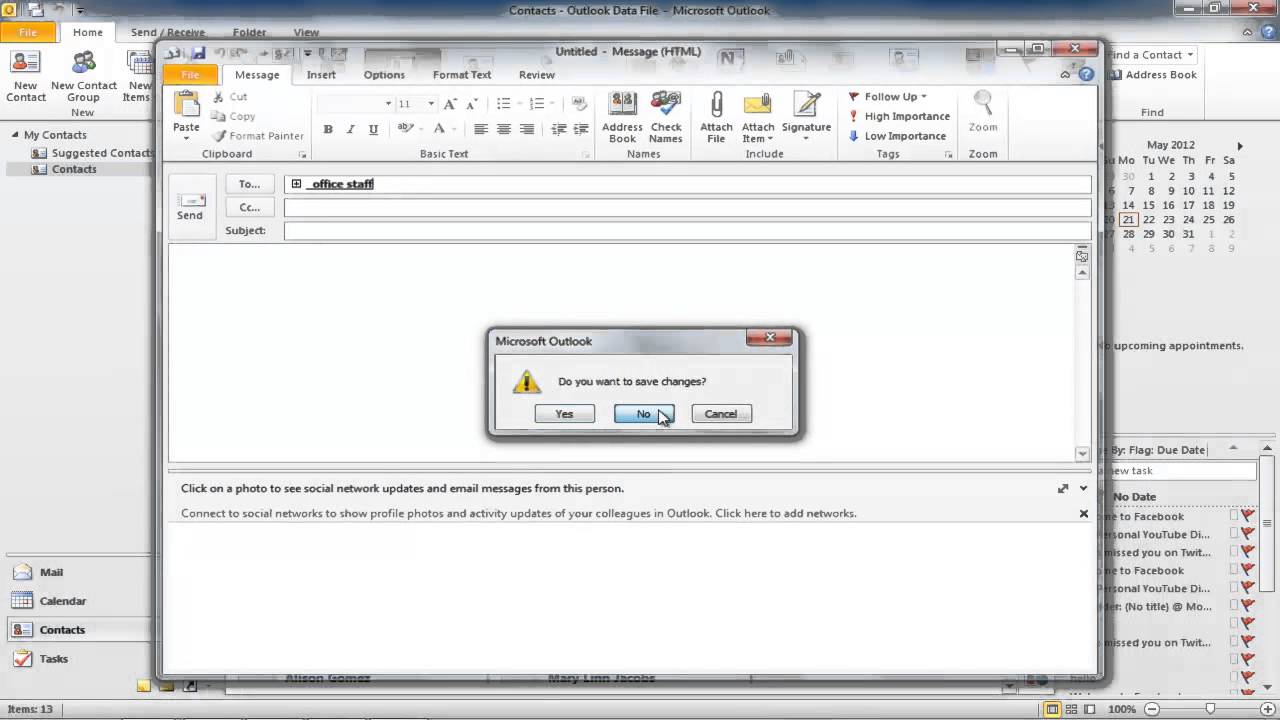The image size is (1280, 720).
Task: Center the message text
Action: [504, 129]
